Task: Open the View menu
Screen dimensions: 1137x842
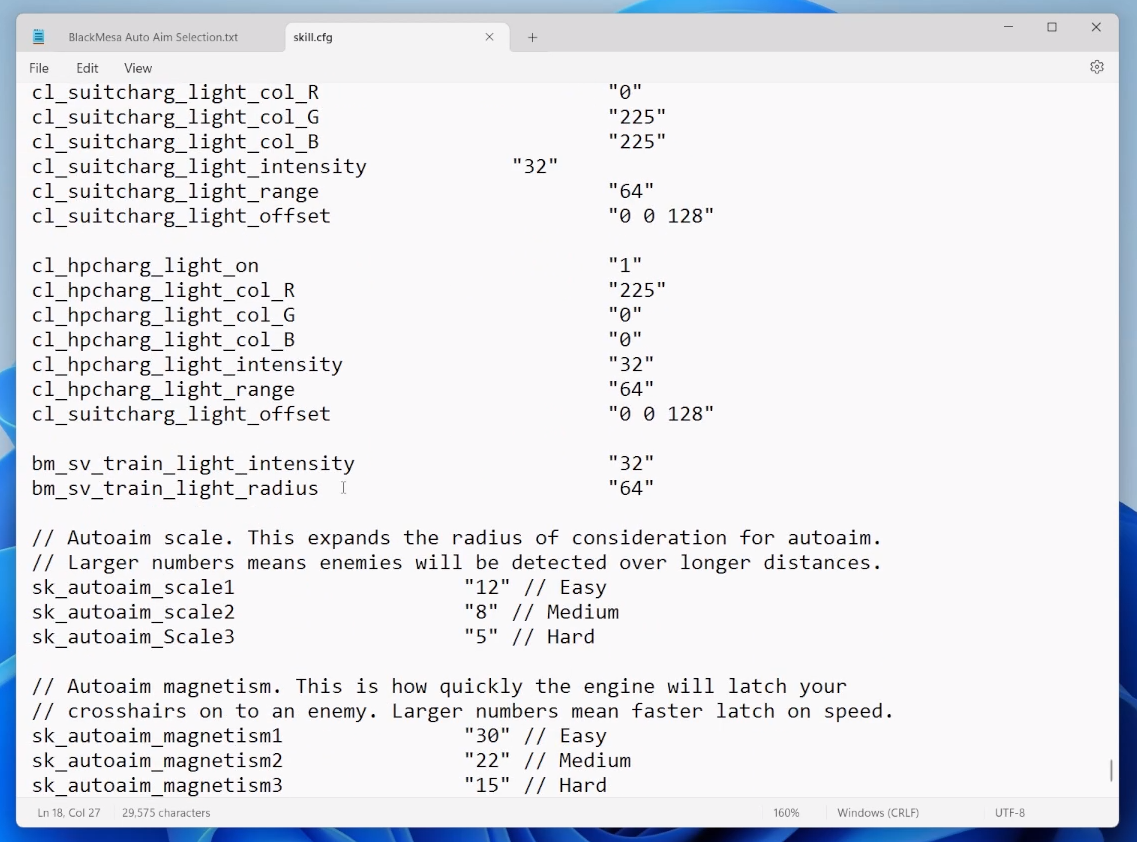Action: [138, 68]
